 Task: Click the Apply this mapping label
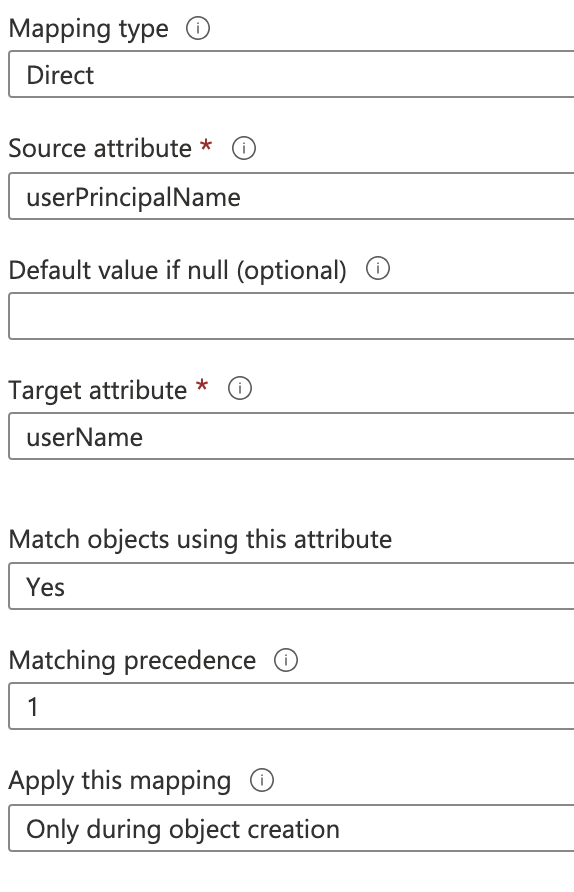pos(120,781)
